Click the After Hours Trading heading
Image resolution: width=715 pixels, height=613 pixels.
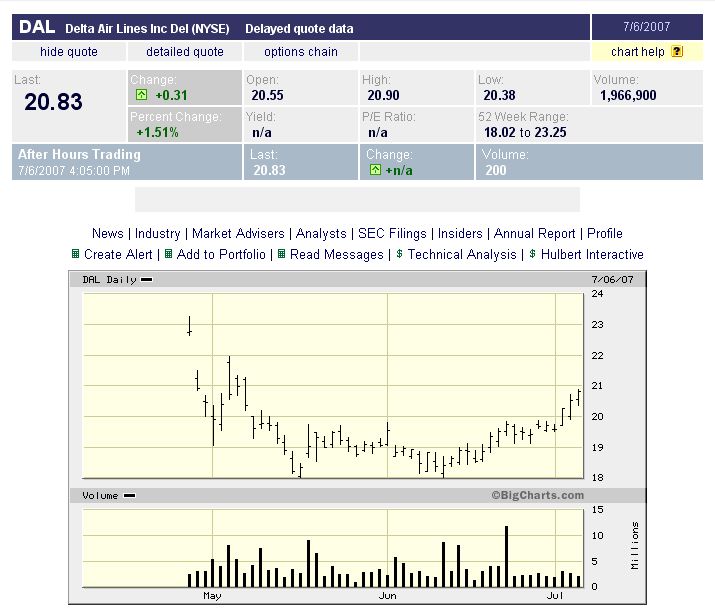pyautogui.click(x=79, y=154)
